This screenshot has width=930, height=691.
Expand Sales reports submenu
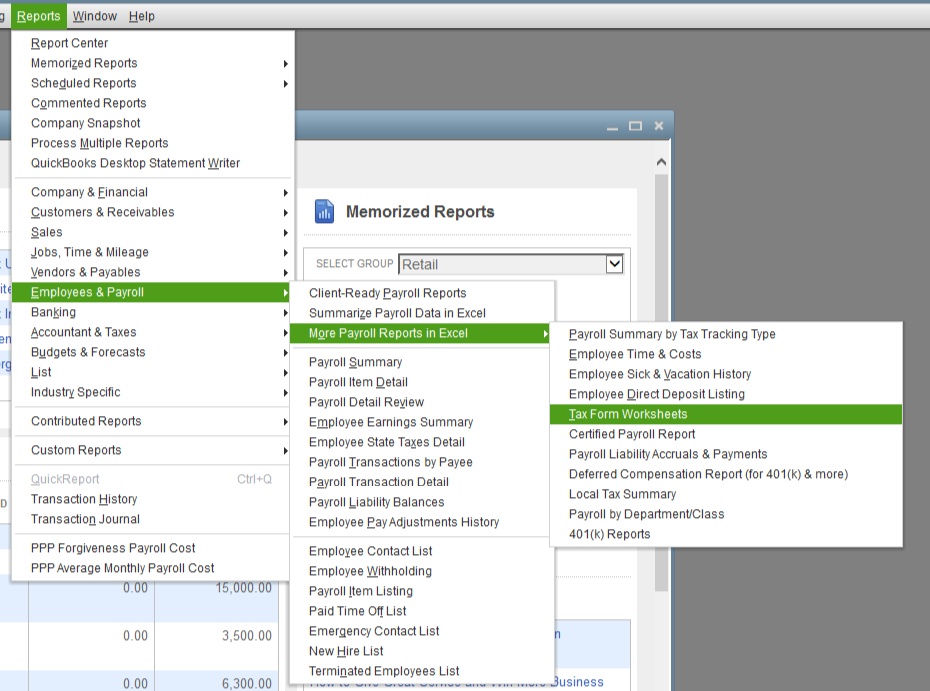[x=152, y=233]
